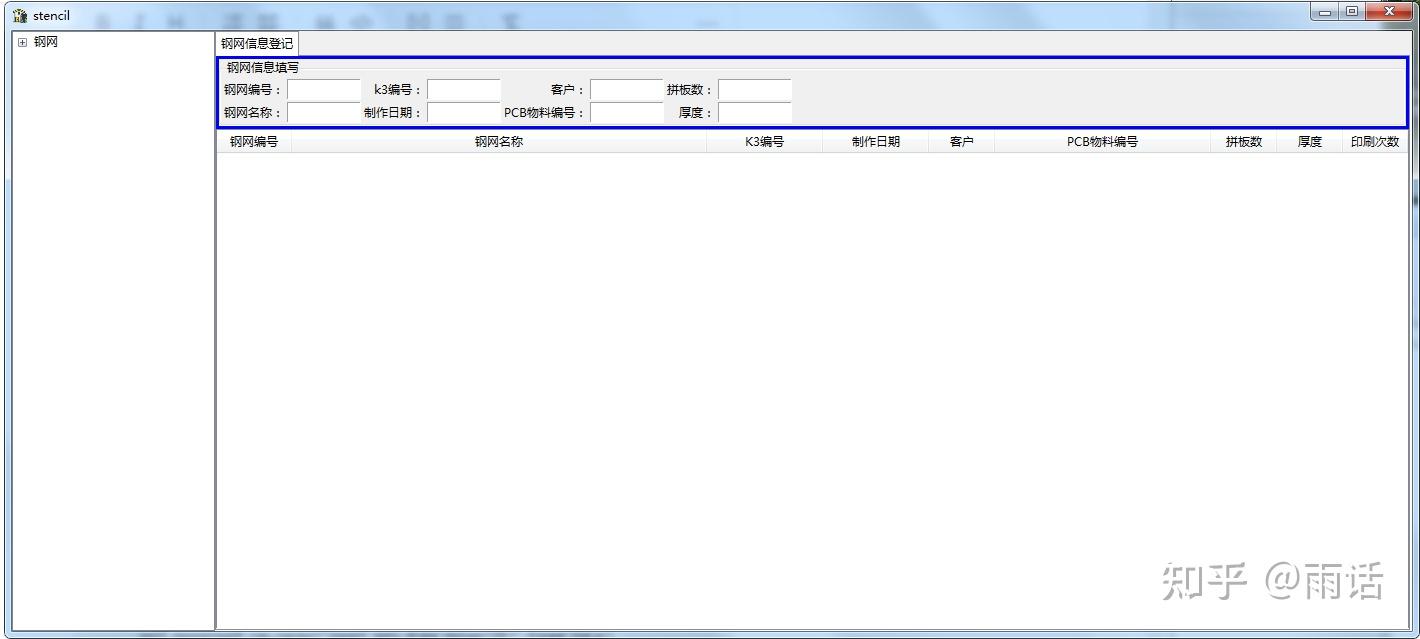Focus the 钢网编号 input field
The width and height of the screenshot is (1420, 639).
click(323, 90)
